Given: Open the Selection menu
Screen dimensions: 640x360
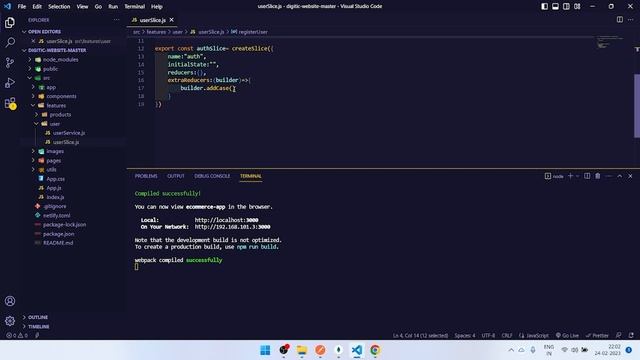Looking at the screenshot, I should point(59,7).
